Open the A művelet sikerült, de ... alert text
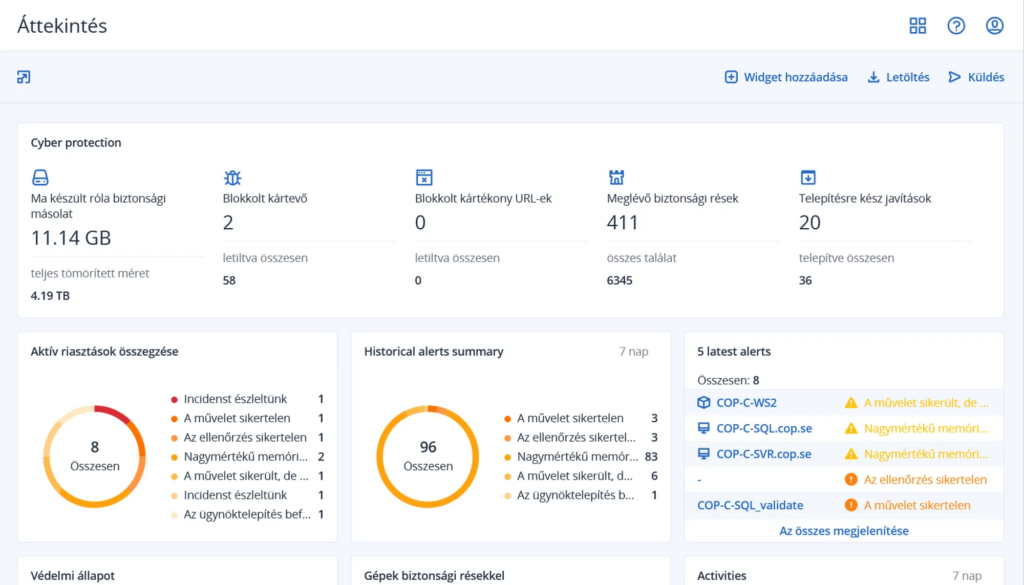This screenshot has height=585, width=1024. (926, 403)
